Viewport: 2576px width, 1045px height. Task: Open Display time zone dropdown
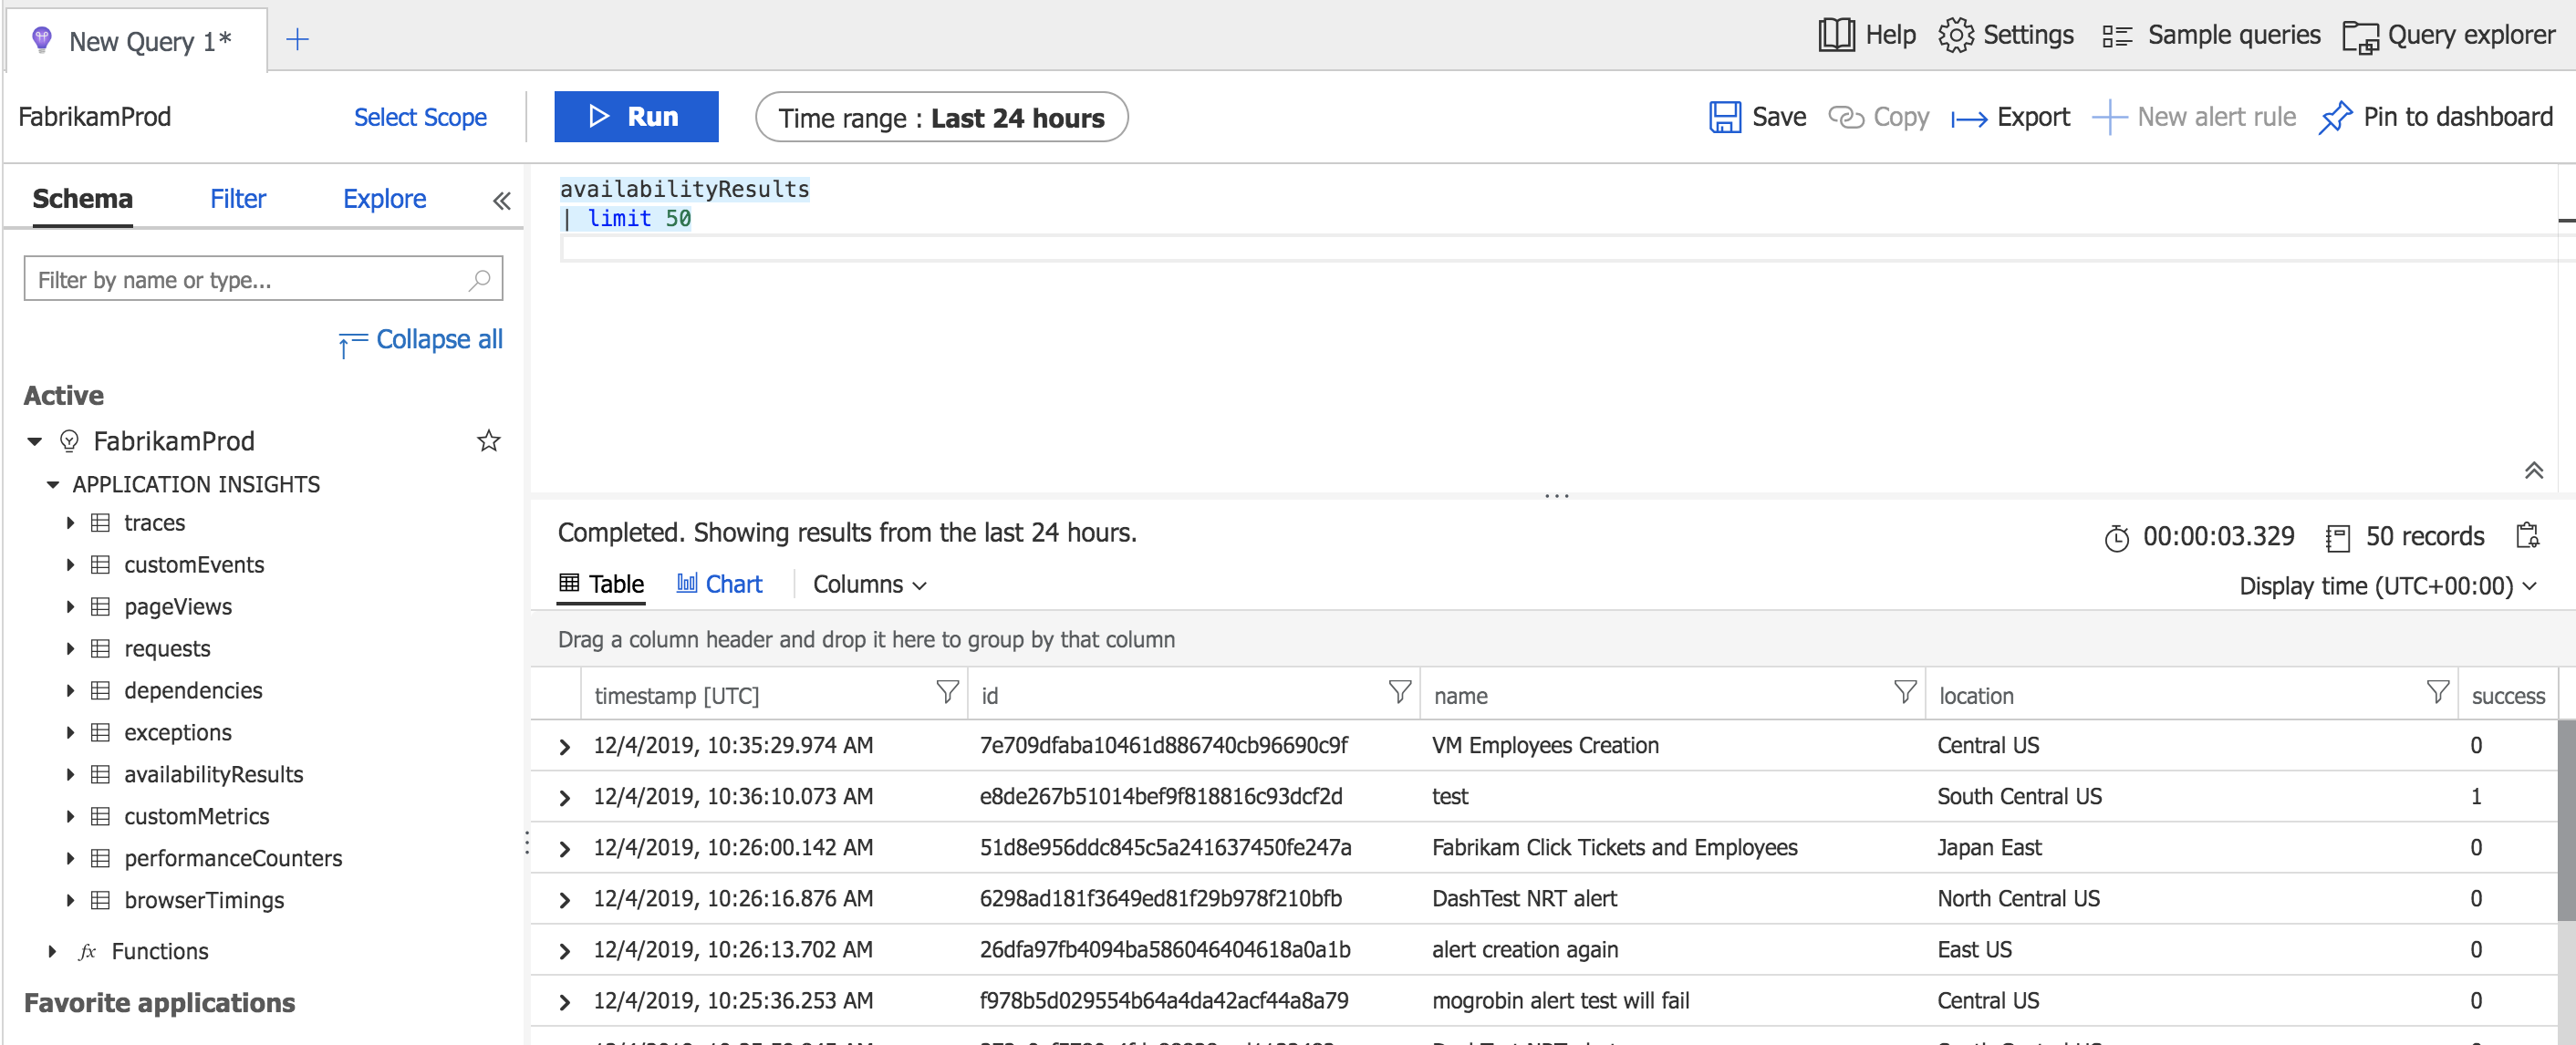coord(2387,586)
